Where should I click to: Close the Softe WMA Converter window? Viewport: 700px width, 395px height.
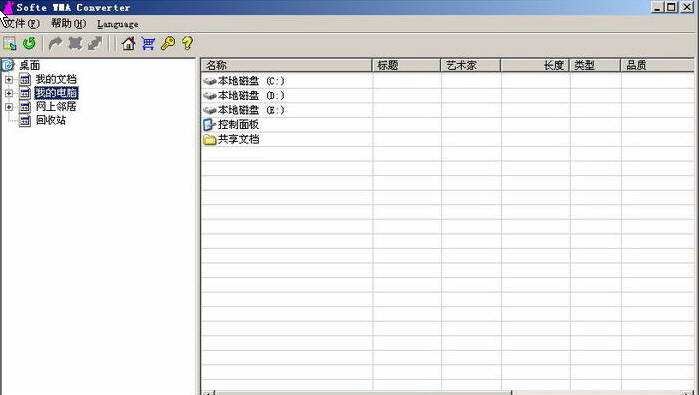coord(687,7)
